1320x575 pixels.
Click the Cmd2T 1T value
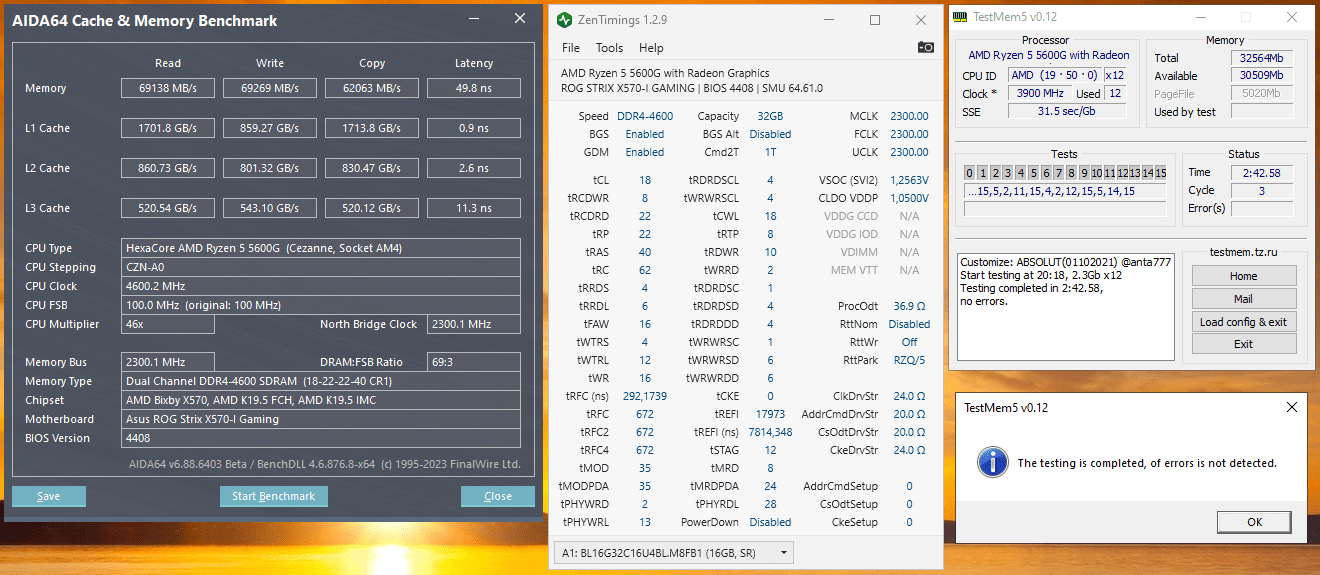770,152
